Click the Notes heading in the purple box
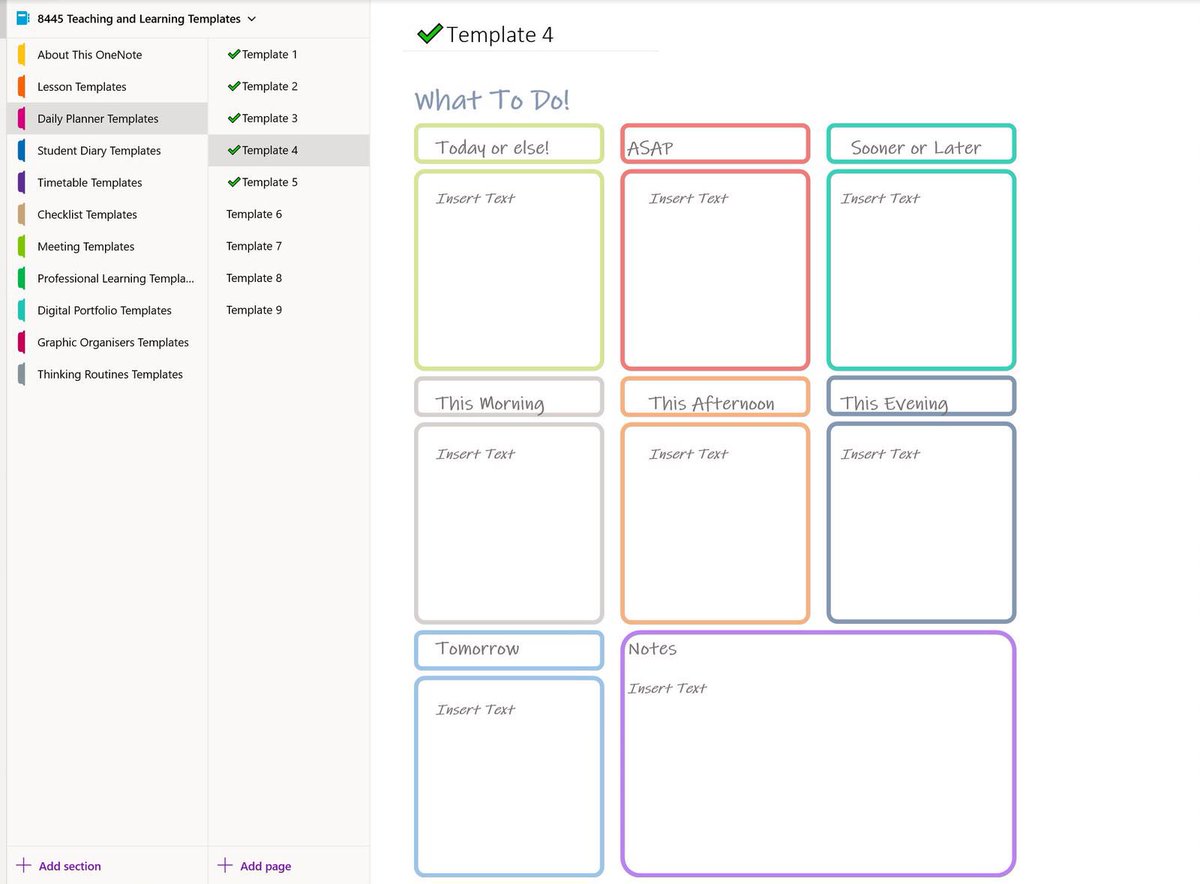The height and width of the screenshot is (884, 1200). tap(653, 649)
